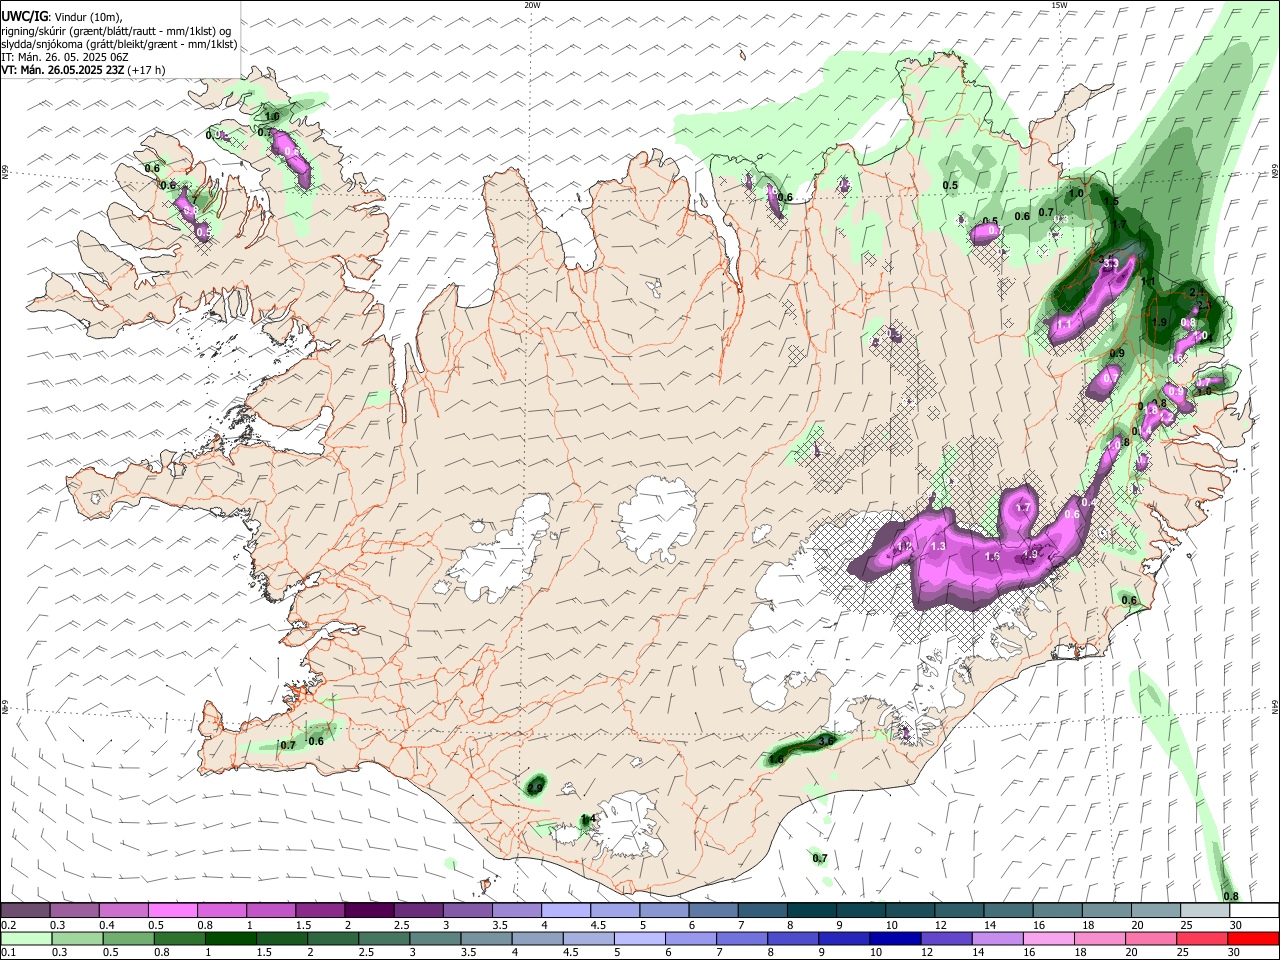The height and width of the screenshot is (960, 1280).
Task: Select the 7 swatch in upper legend row
Action: [x=762, y=911]
